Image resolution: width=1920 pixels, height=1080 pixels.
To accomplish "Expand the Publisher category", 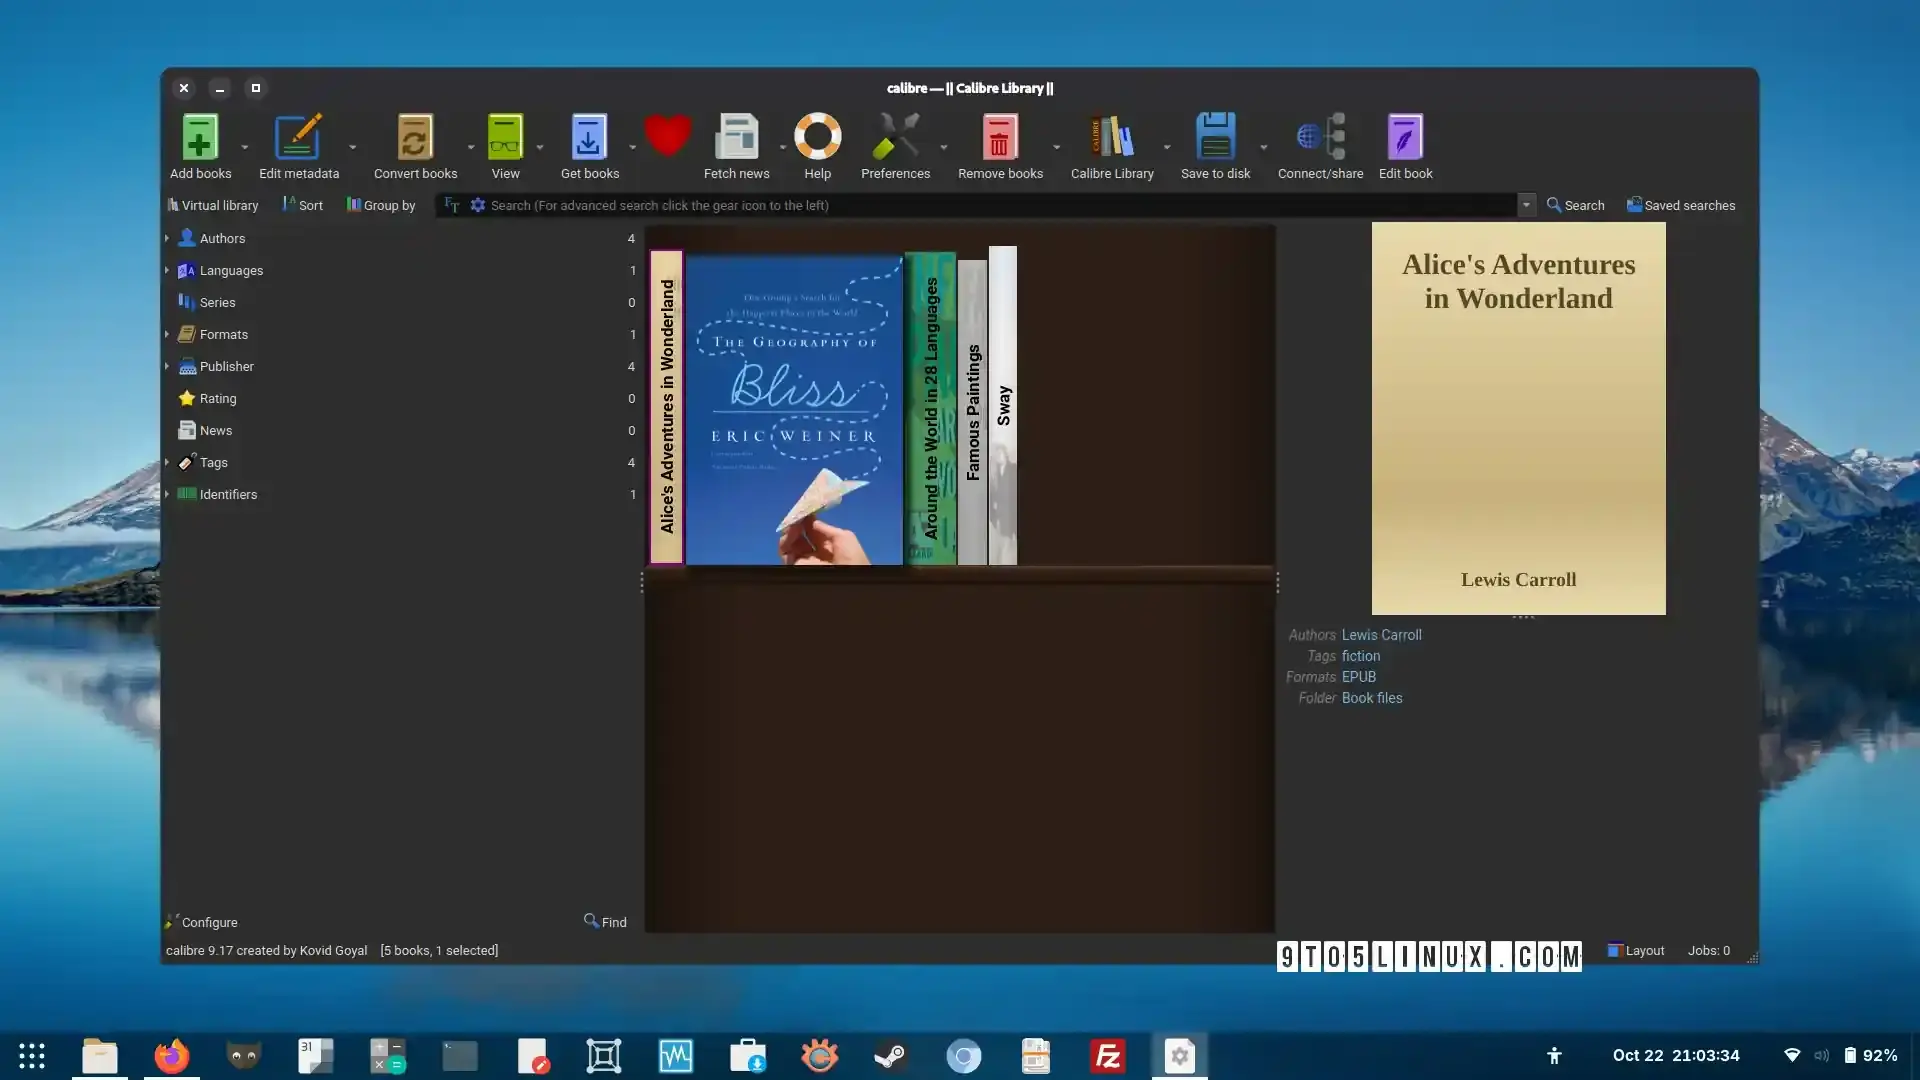I will point(167,366).
